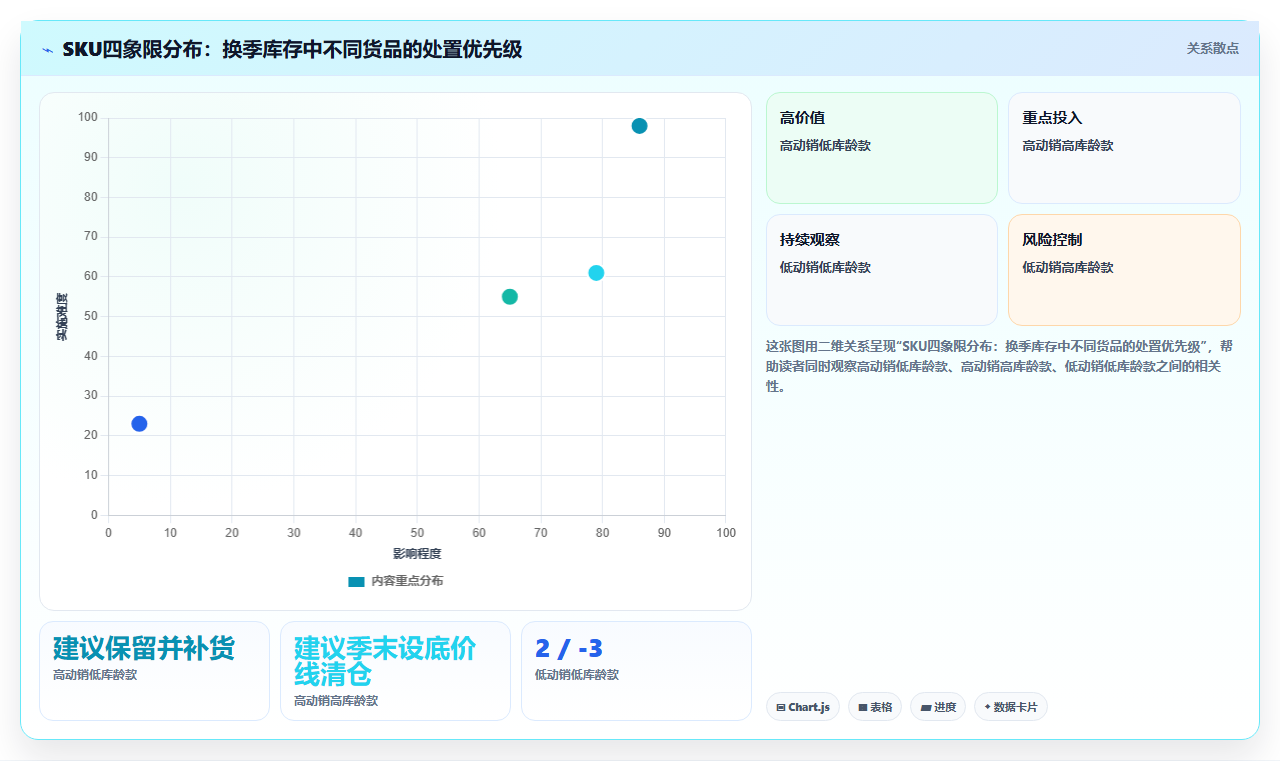The image size is (1280, 761).
Task: Click 高动销高库龄款 subtitle under 重点投入
Action: (1067, 146)
